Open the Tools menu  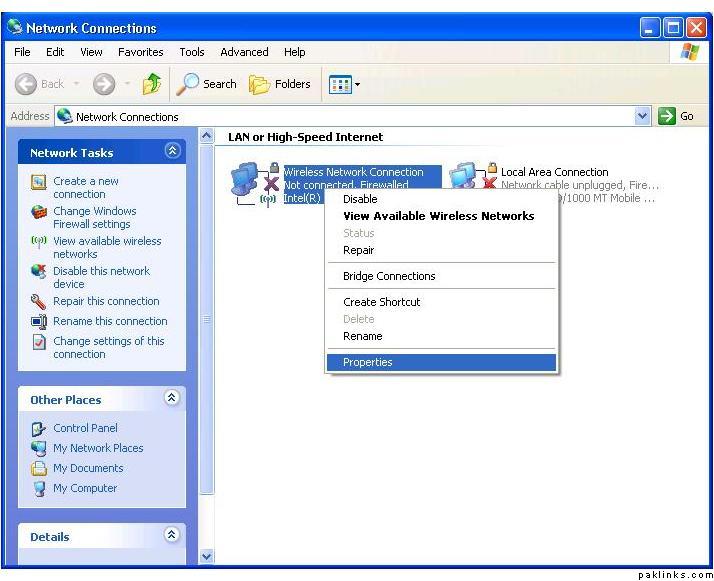coord(192,52)
